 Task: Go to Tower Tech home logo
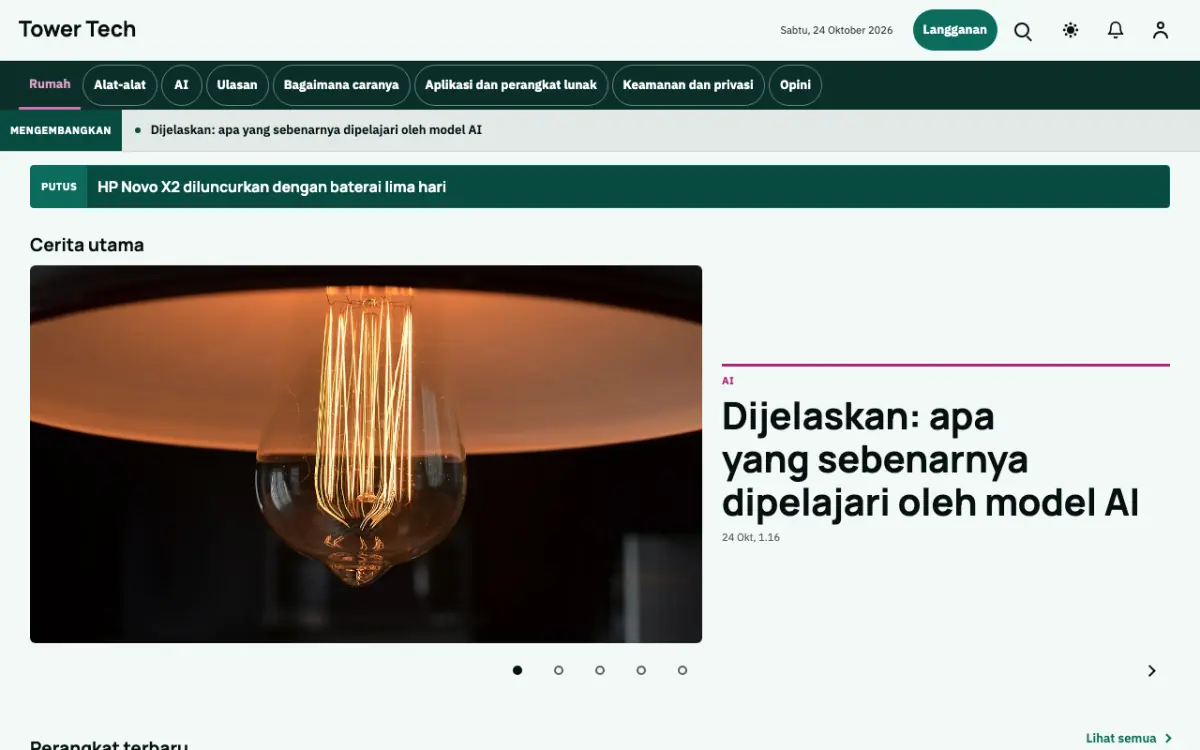point(77,29)
